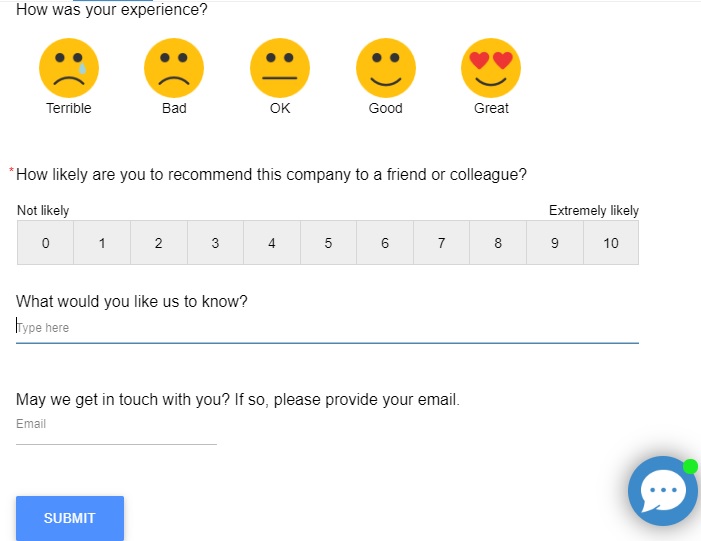Select score 7 on the scale
Viewport: 701px width, 541px height.
point(441,243)
